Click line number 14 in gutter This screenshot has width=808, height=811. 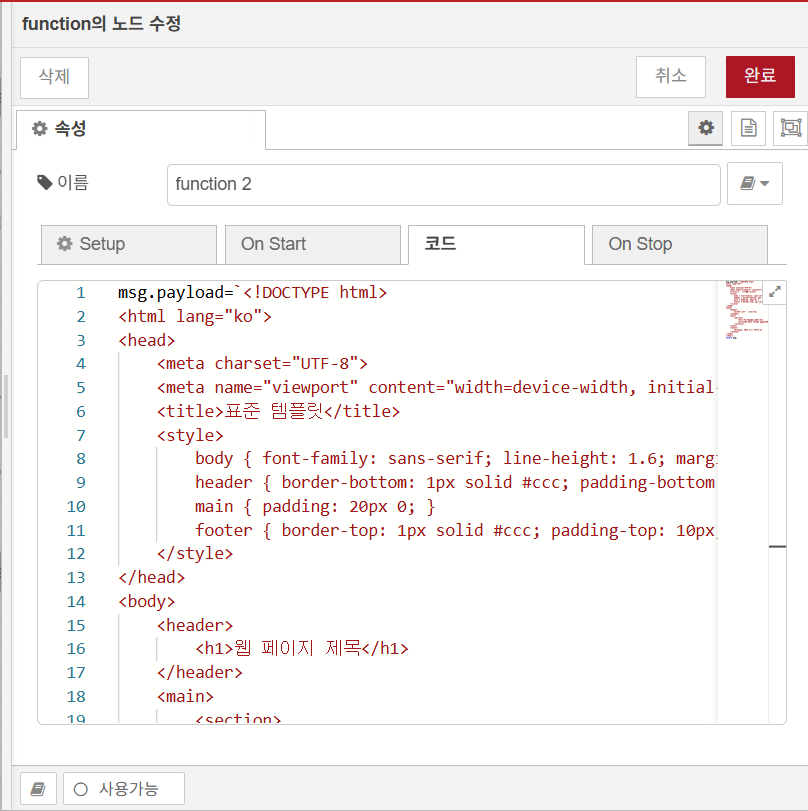(77, 601)
